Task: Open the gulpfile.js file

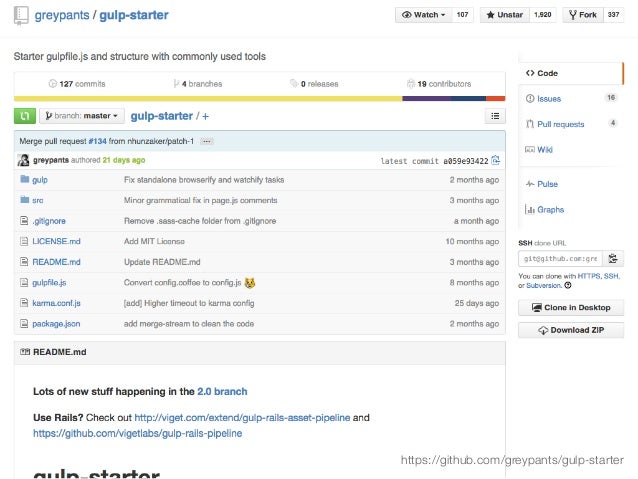Action: tap(49, 282)
